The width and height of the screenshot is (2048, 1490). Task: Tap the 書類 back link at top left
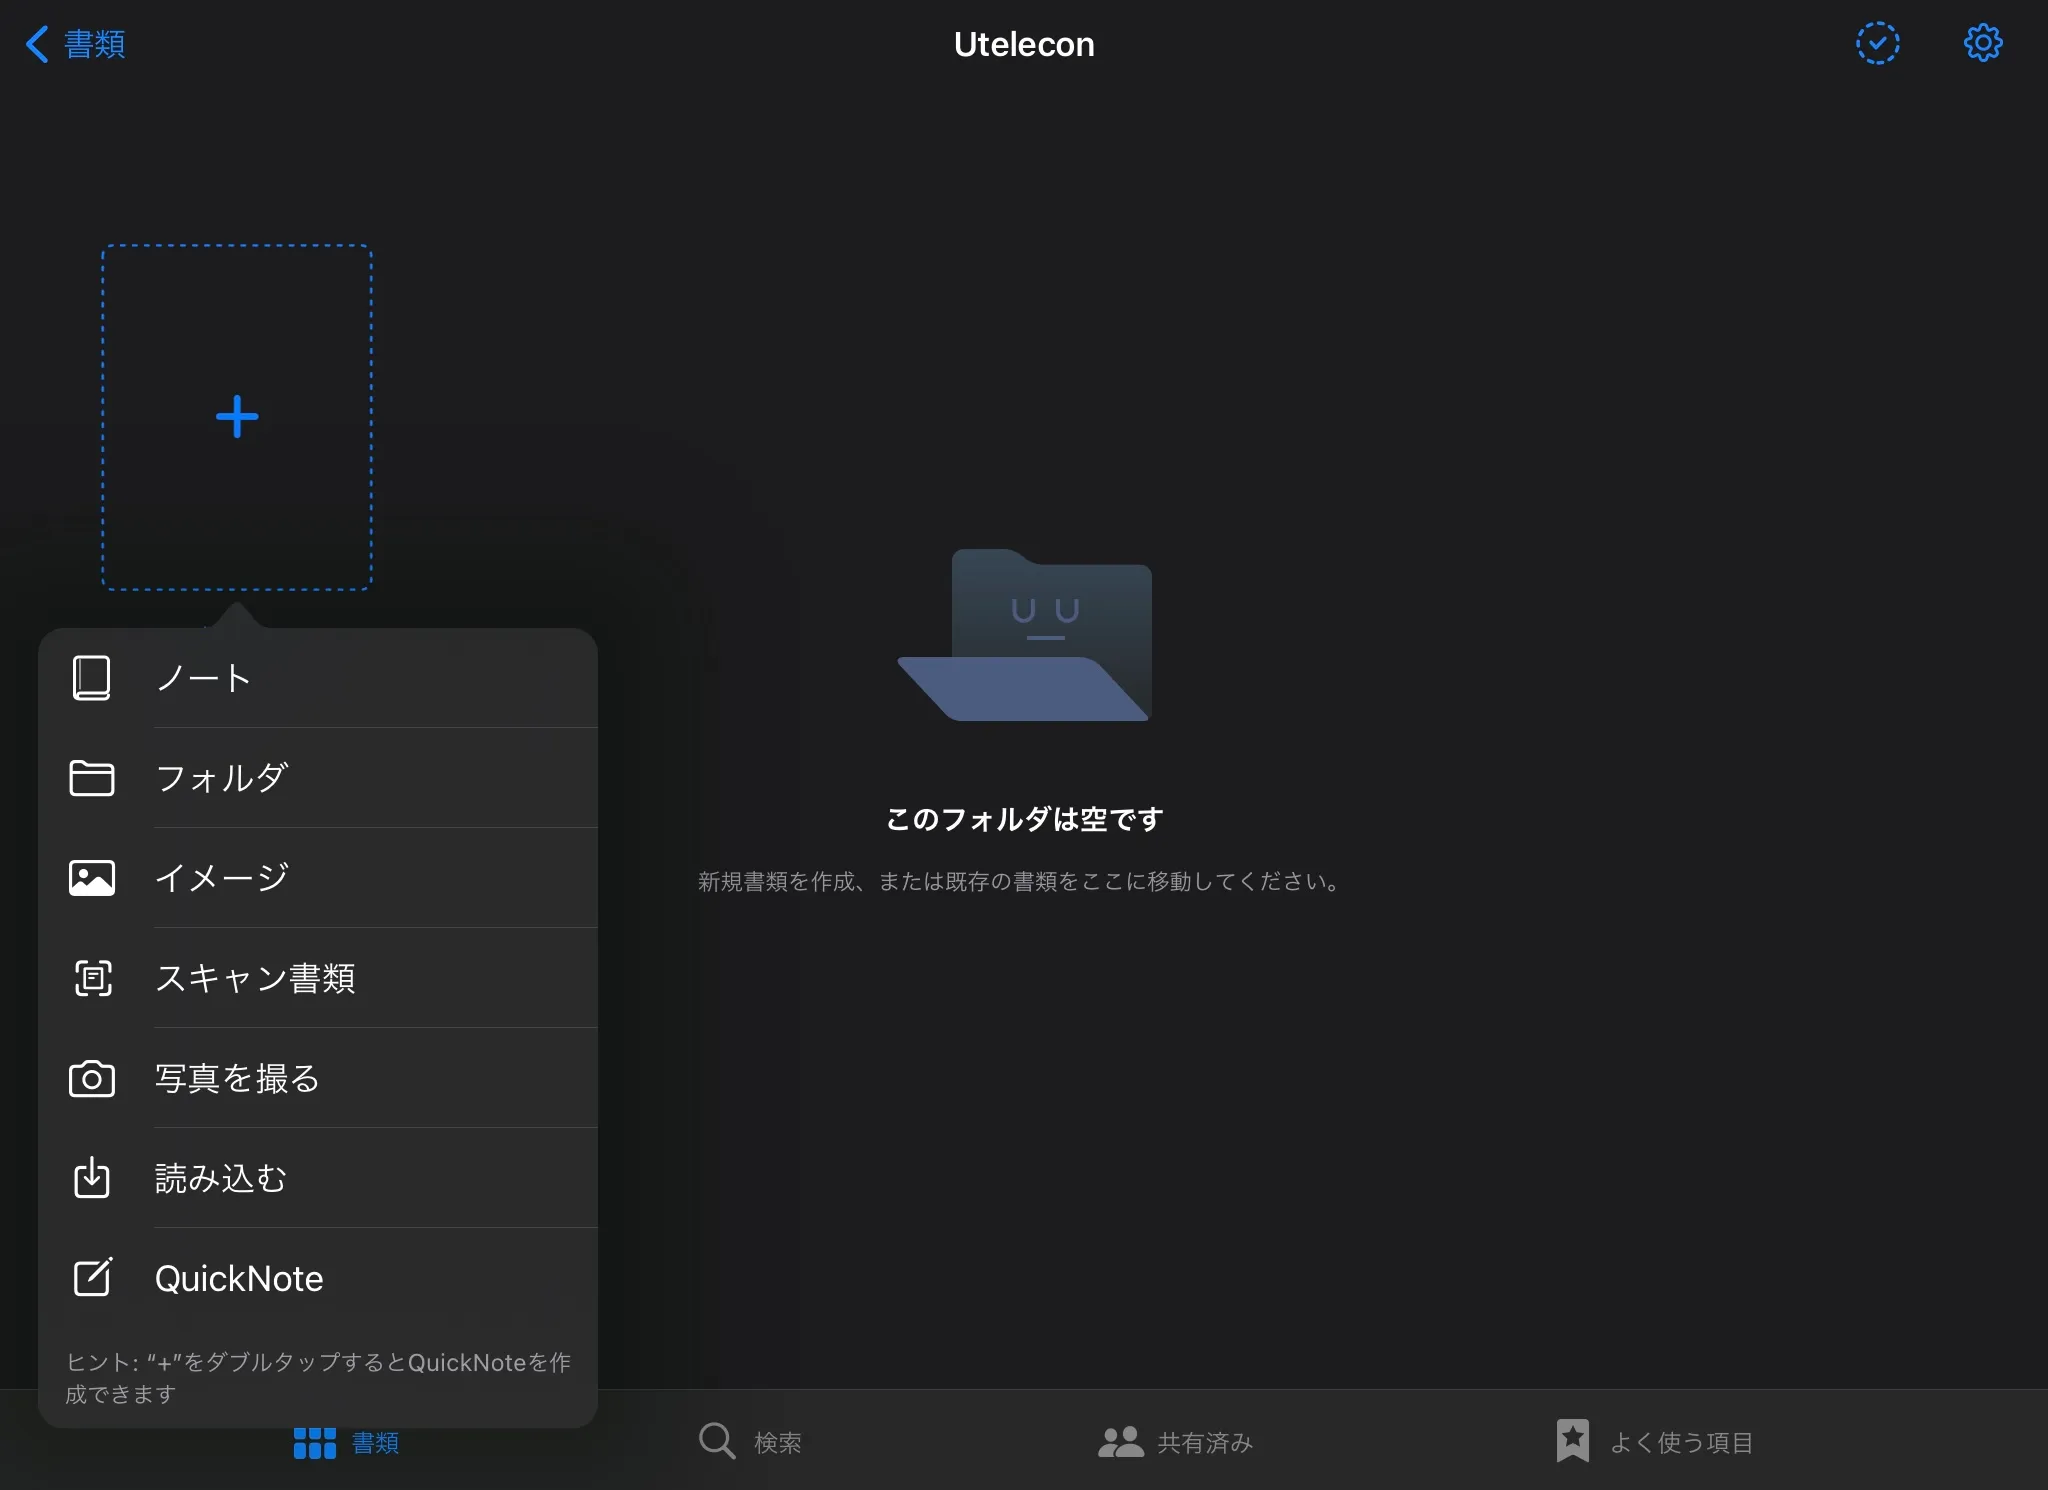tap(94, 44)
